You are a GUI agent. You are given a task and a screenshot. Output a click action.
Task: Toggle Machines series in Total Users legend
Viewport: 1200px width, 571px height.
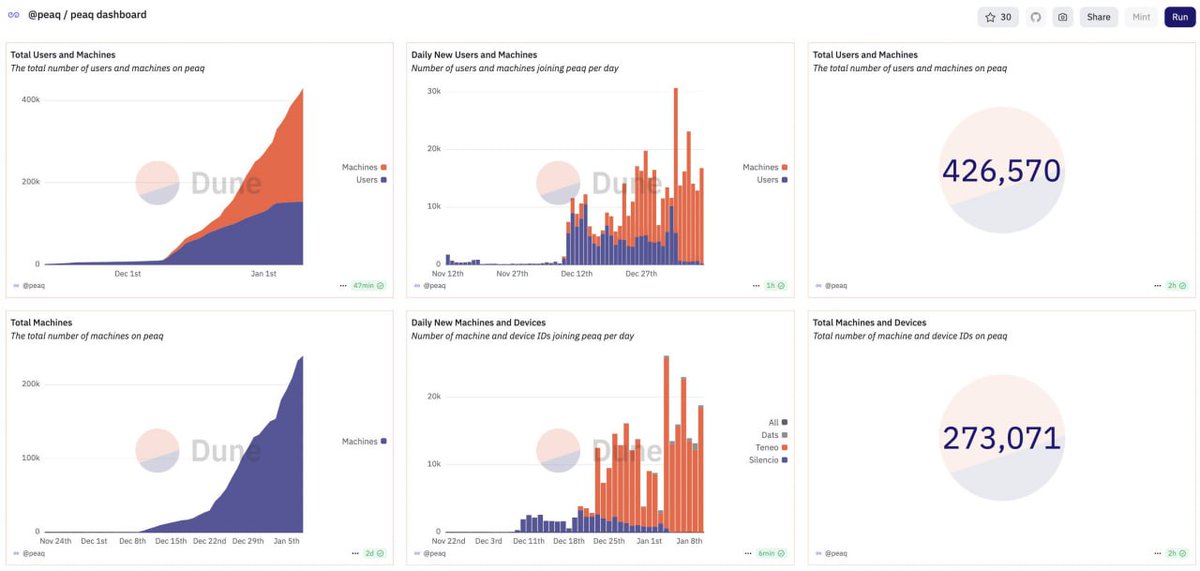coord(364,167)
